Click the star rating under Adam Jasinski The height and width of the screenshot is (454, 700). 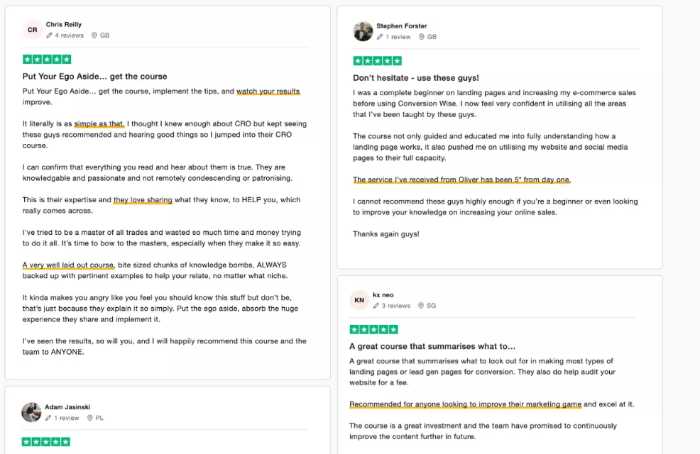click(x=46, y=442)
